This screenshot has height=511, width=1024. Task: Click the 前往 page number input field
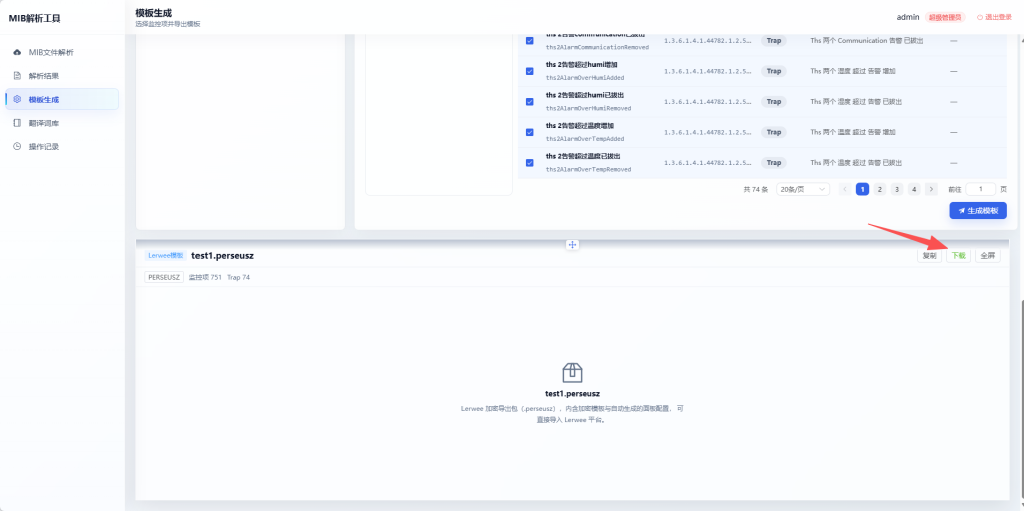[980, 190]
